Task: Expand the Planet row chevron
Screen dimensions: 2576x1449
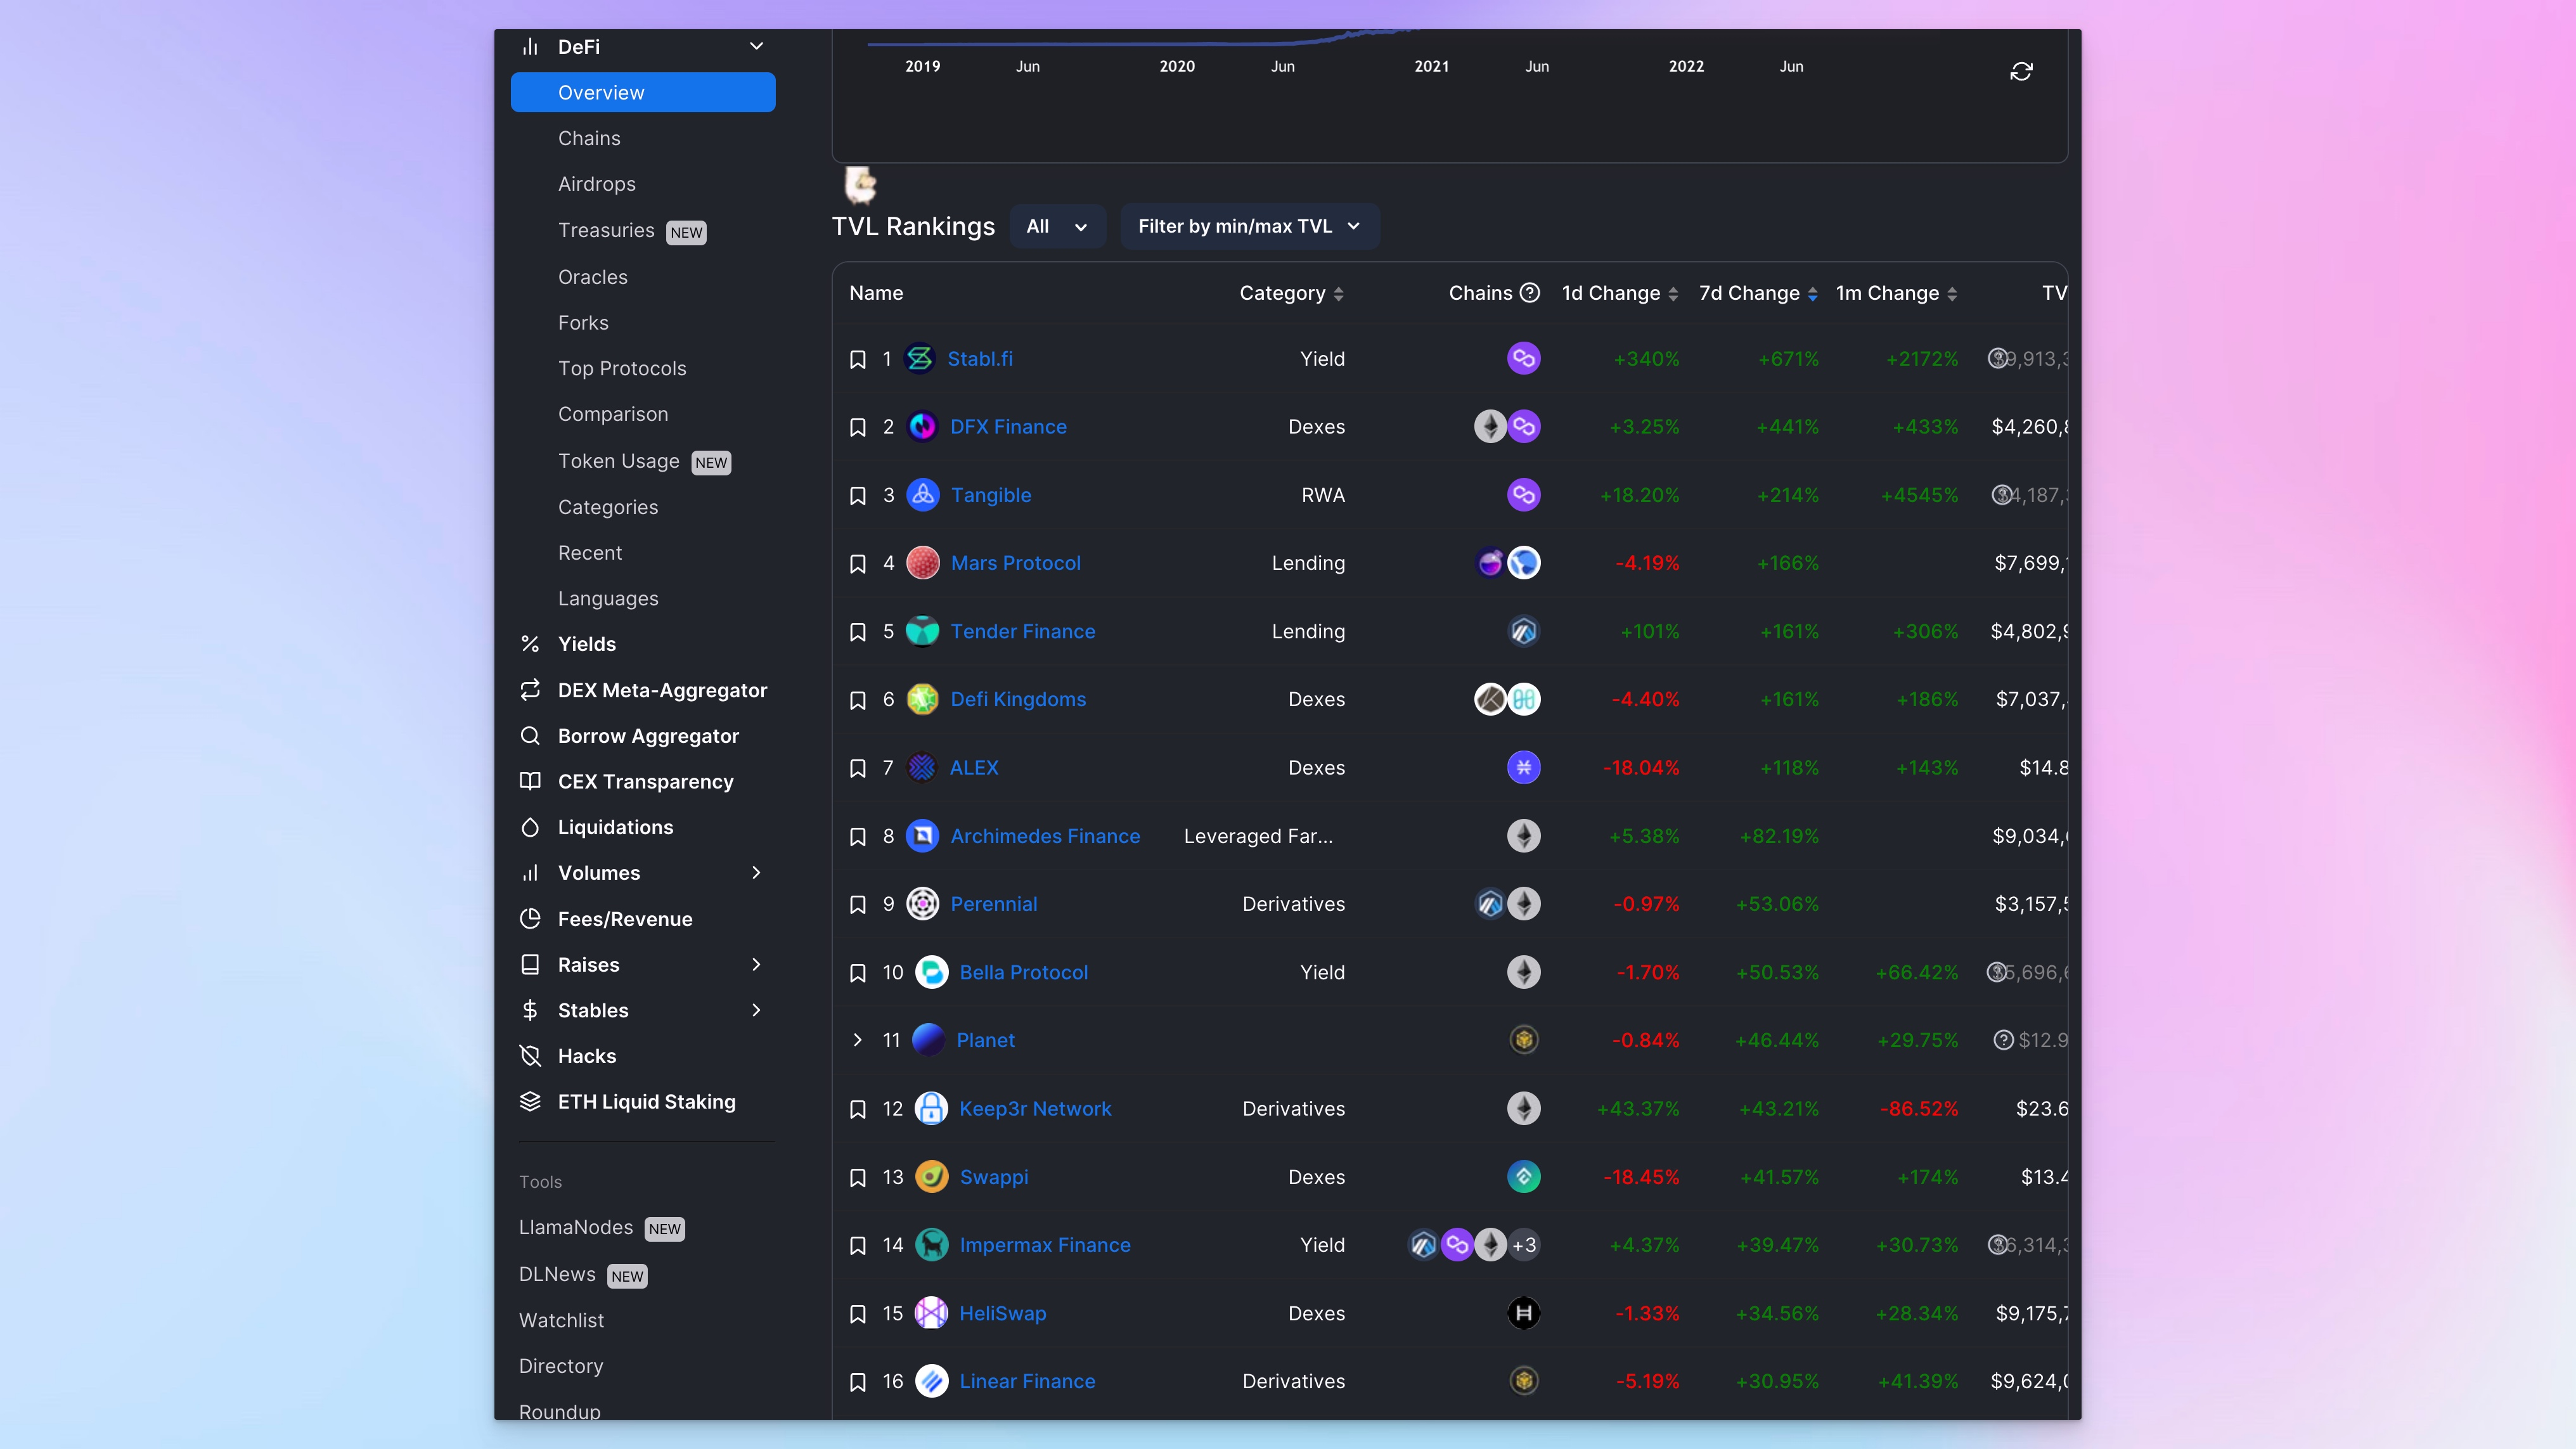Action: (x=857, y=1040)
